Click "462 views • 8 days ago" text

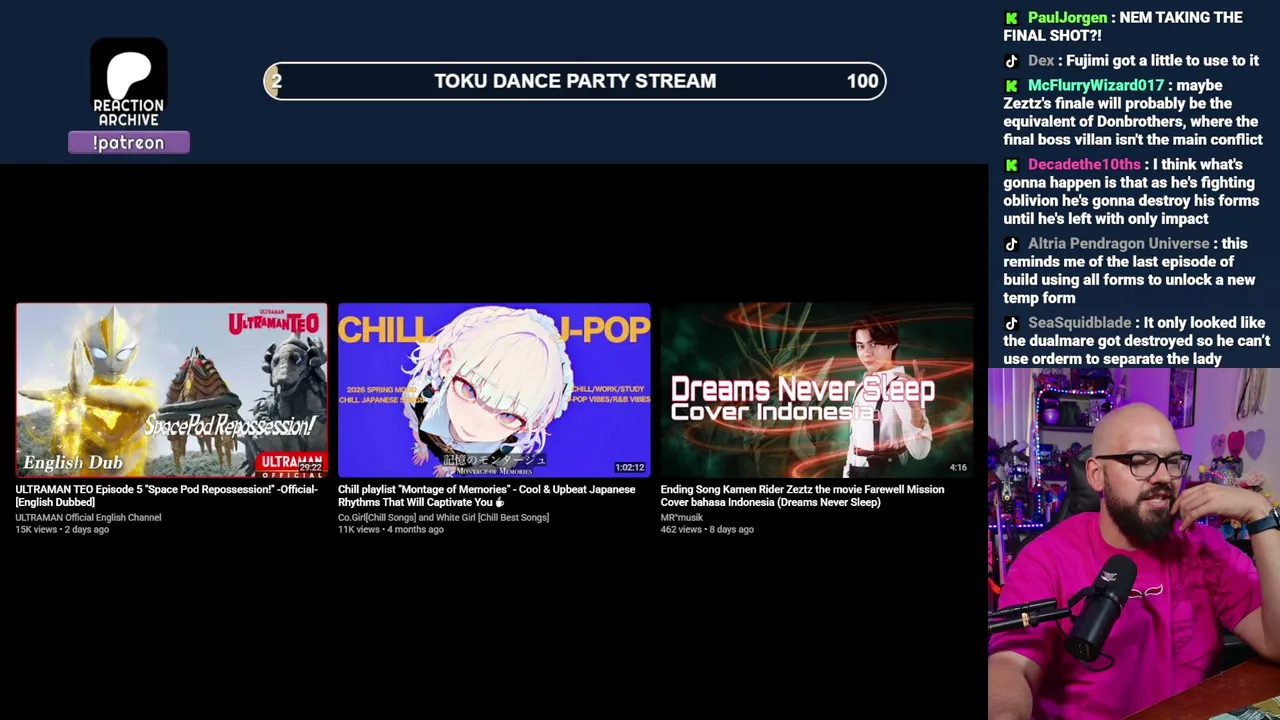707,530
